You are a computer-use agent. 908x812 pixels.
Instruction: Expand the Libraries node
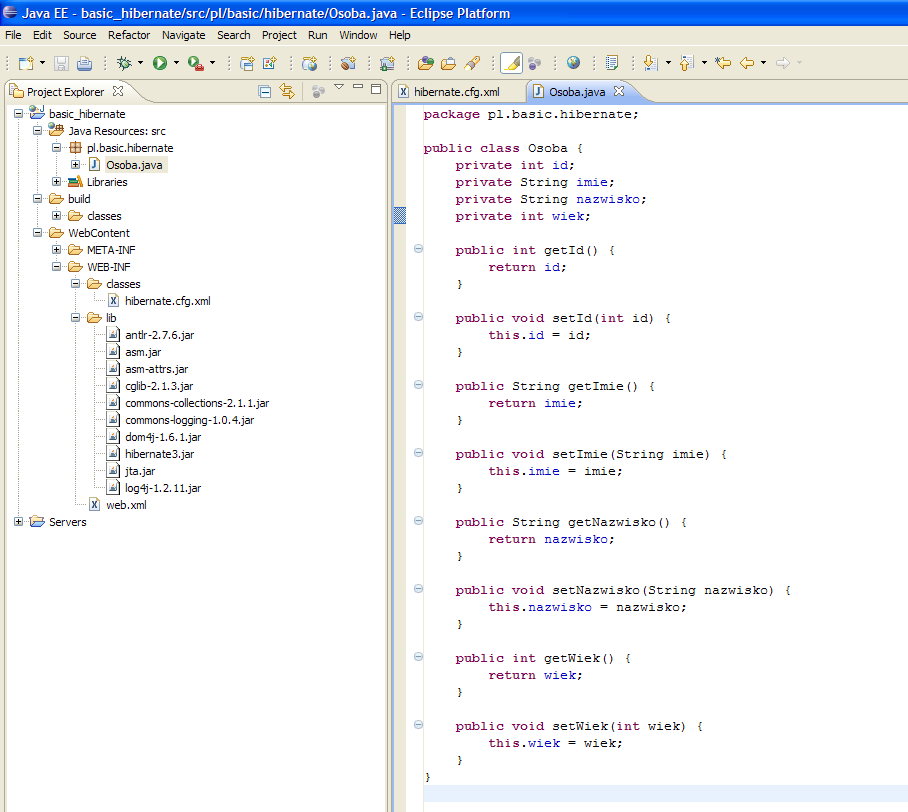[x=56, y=181]
